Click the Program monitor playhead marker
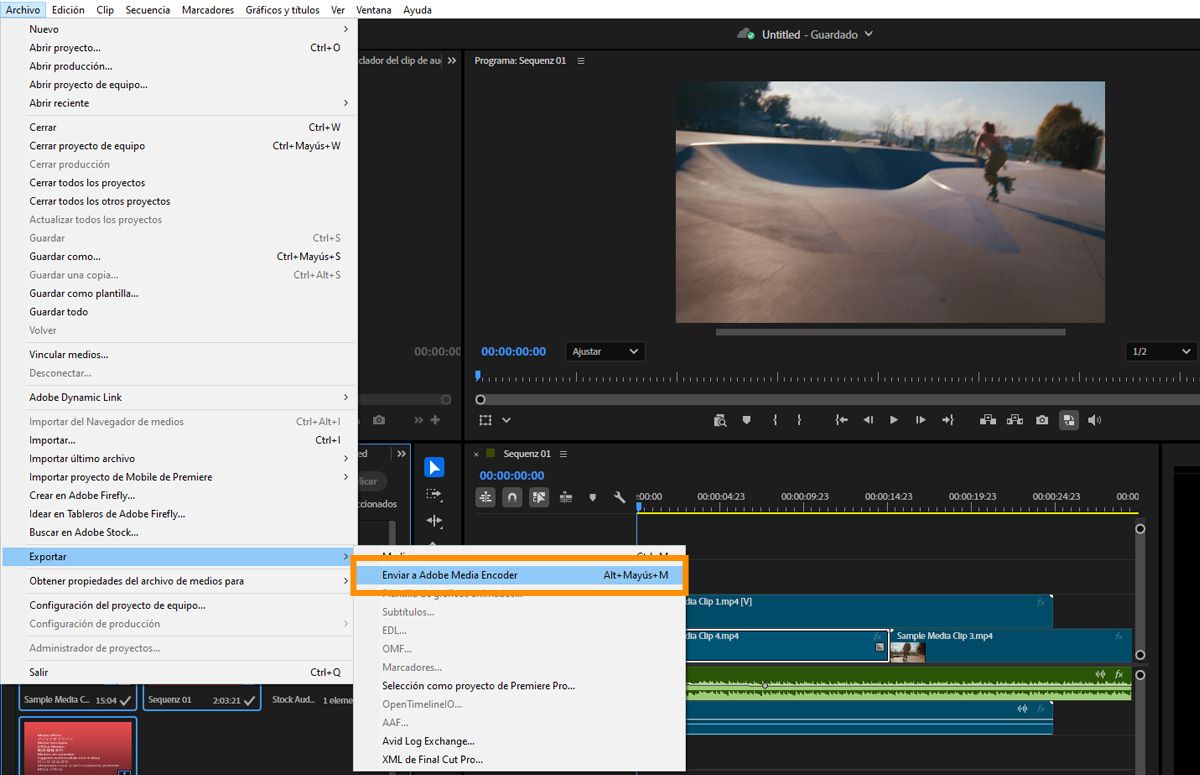This screenshot has width=1200, height=775. click(478, 375)
